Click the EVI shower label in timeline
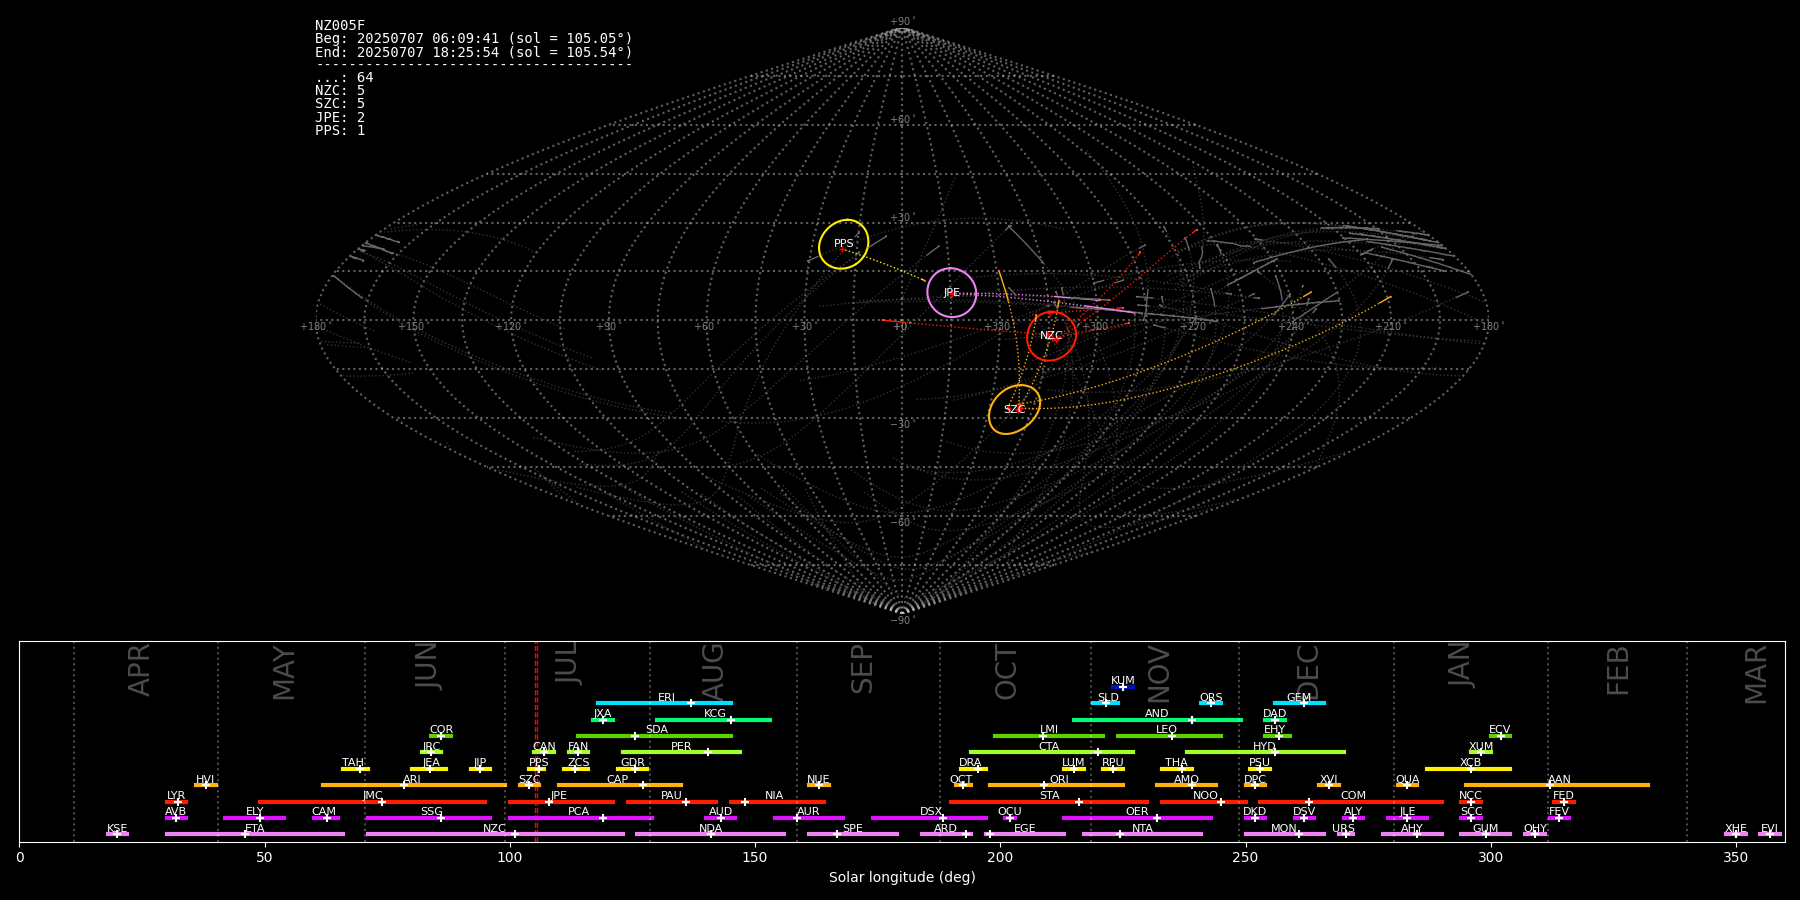Screen dimensions: 1800x900 1769,829
